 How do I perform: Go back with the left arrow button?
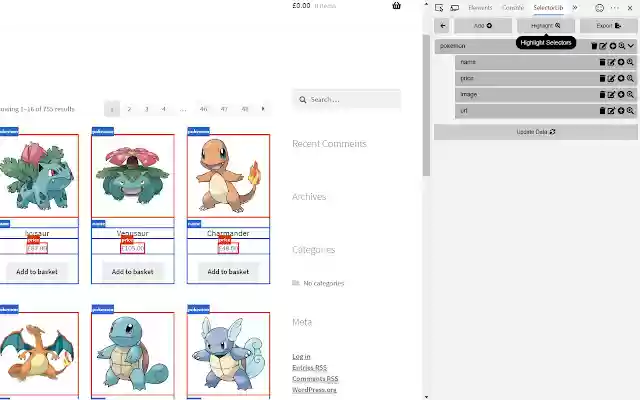[x=442, y=26]
